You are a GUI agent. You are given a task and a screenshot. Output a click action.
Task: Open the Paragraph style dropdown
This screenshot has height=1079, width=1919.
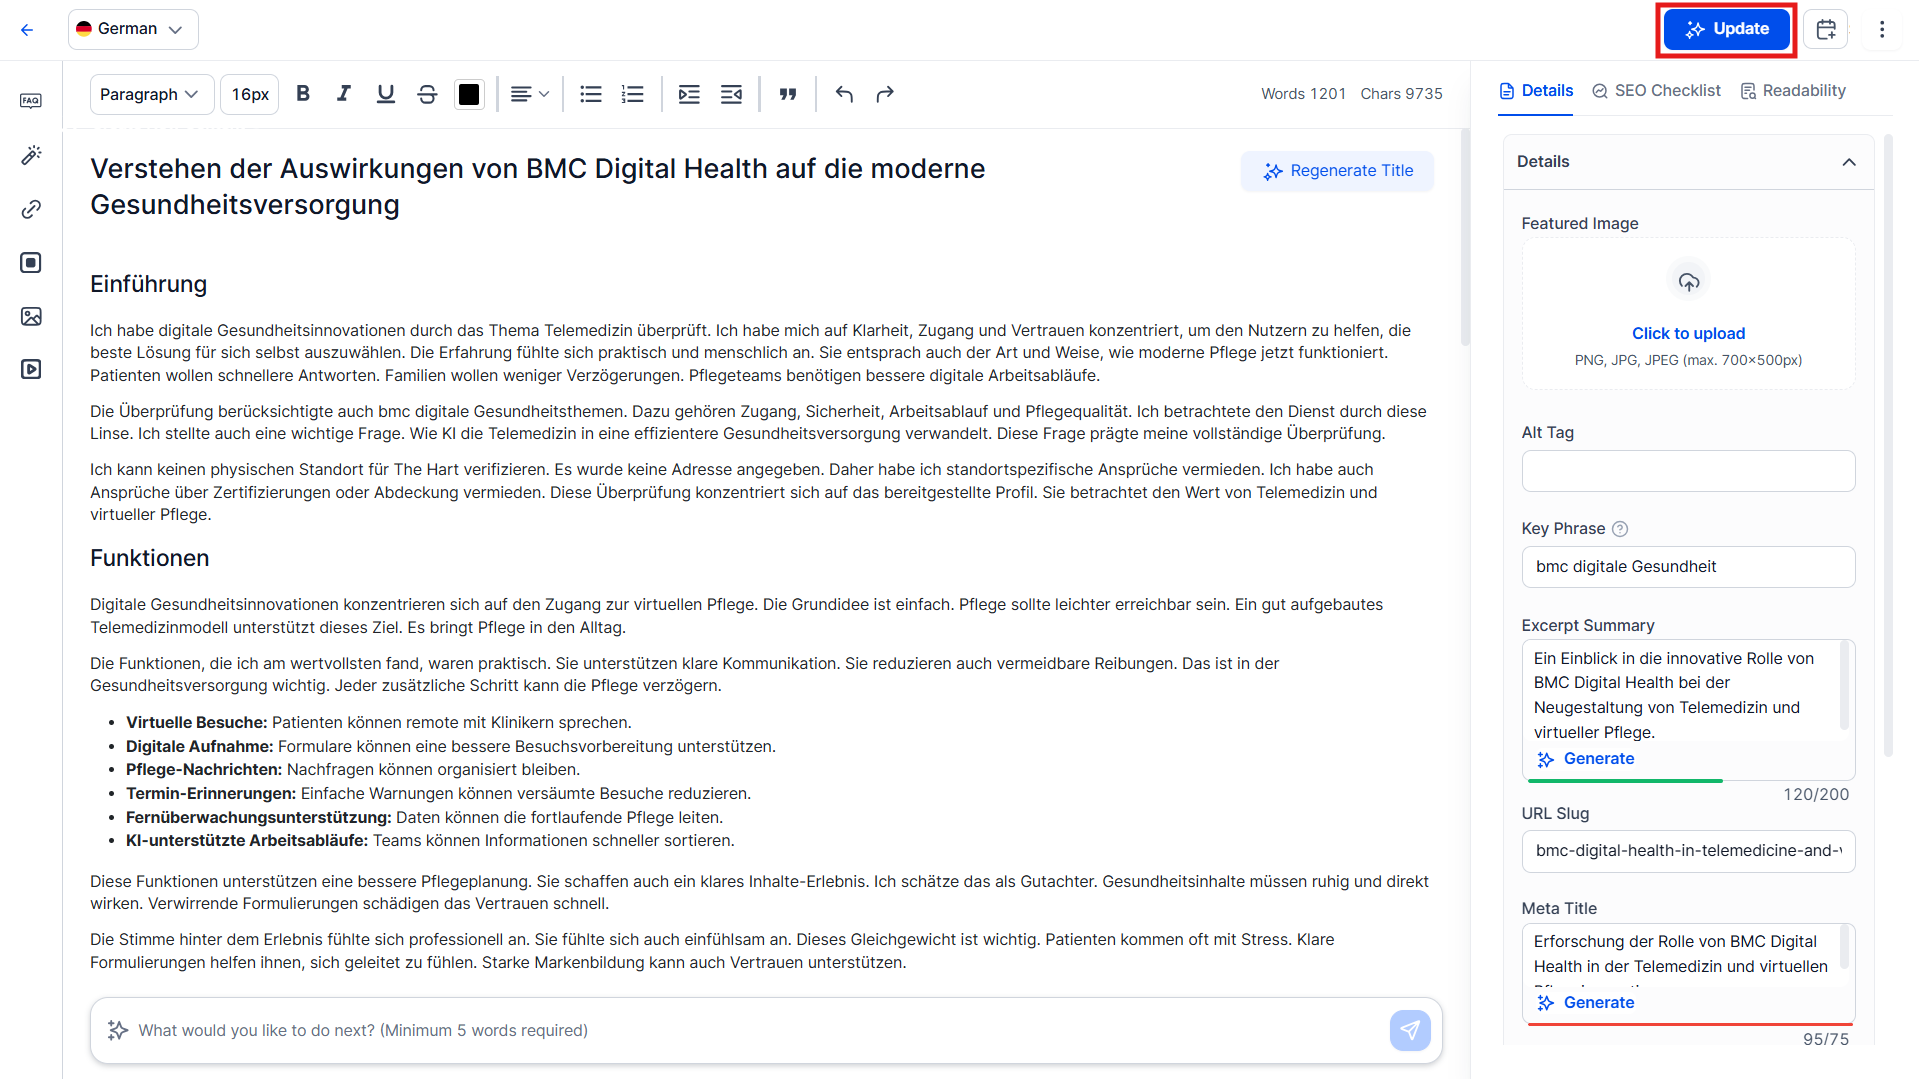point(152,94)
